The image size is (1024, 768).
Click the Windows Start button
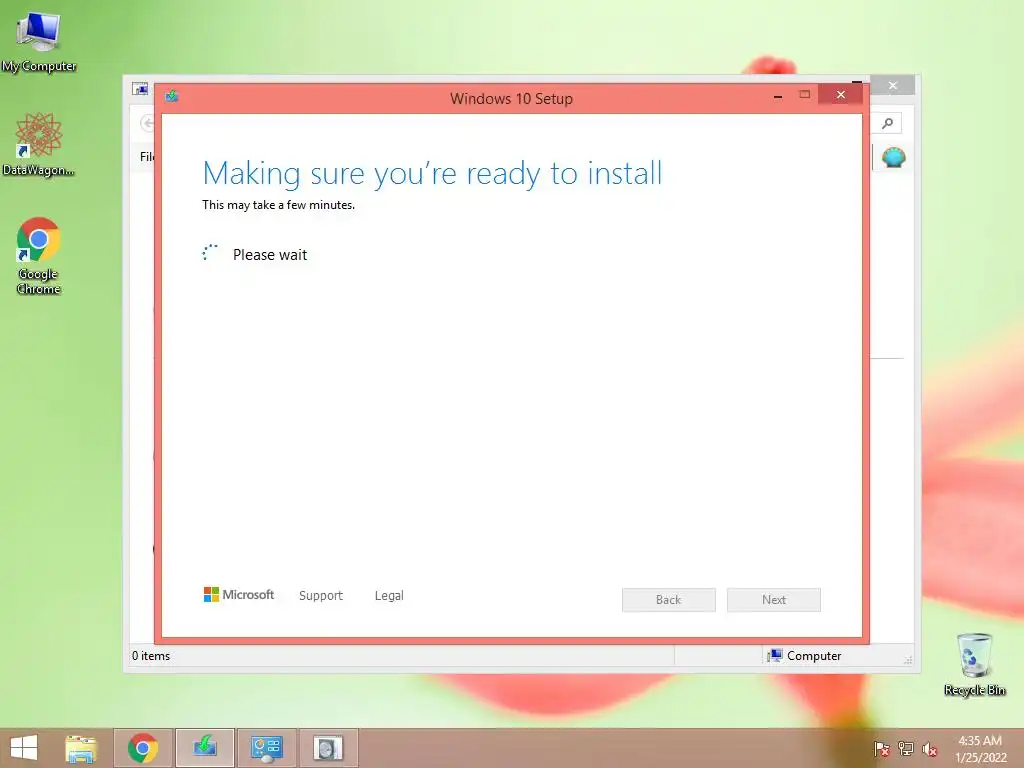pos(24,748)
